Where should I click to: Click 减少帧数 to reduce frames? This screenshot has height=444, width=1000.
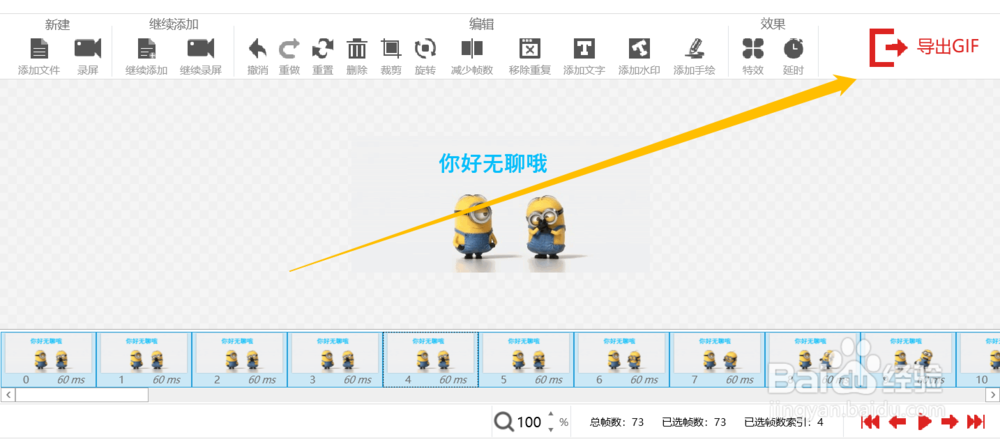(x=472, y=48)
